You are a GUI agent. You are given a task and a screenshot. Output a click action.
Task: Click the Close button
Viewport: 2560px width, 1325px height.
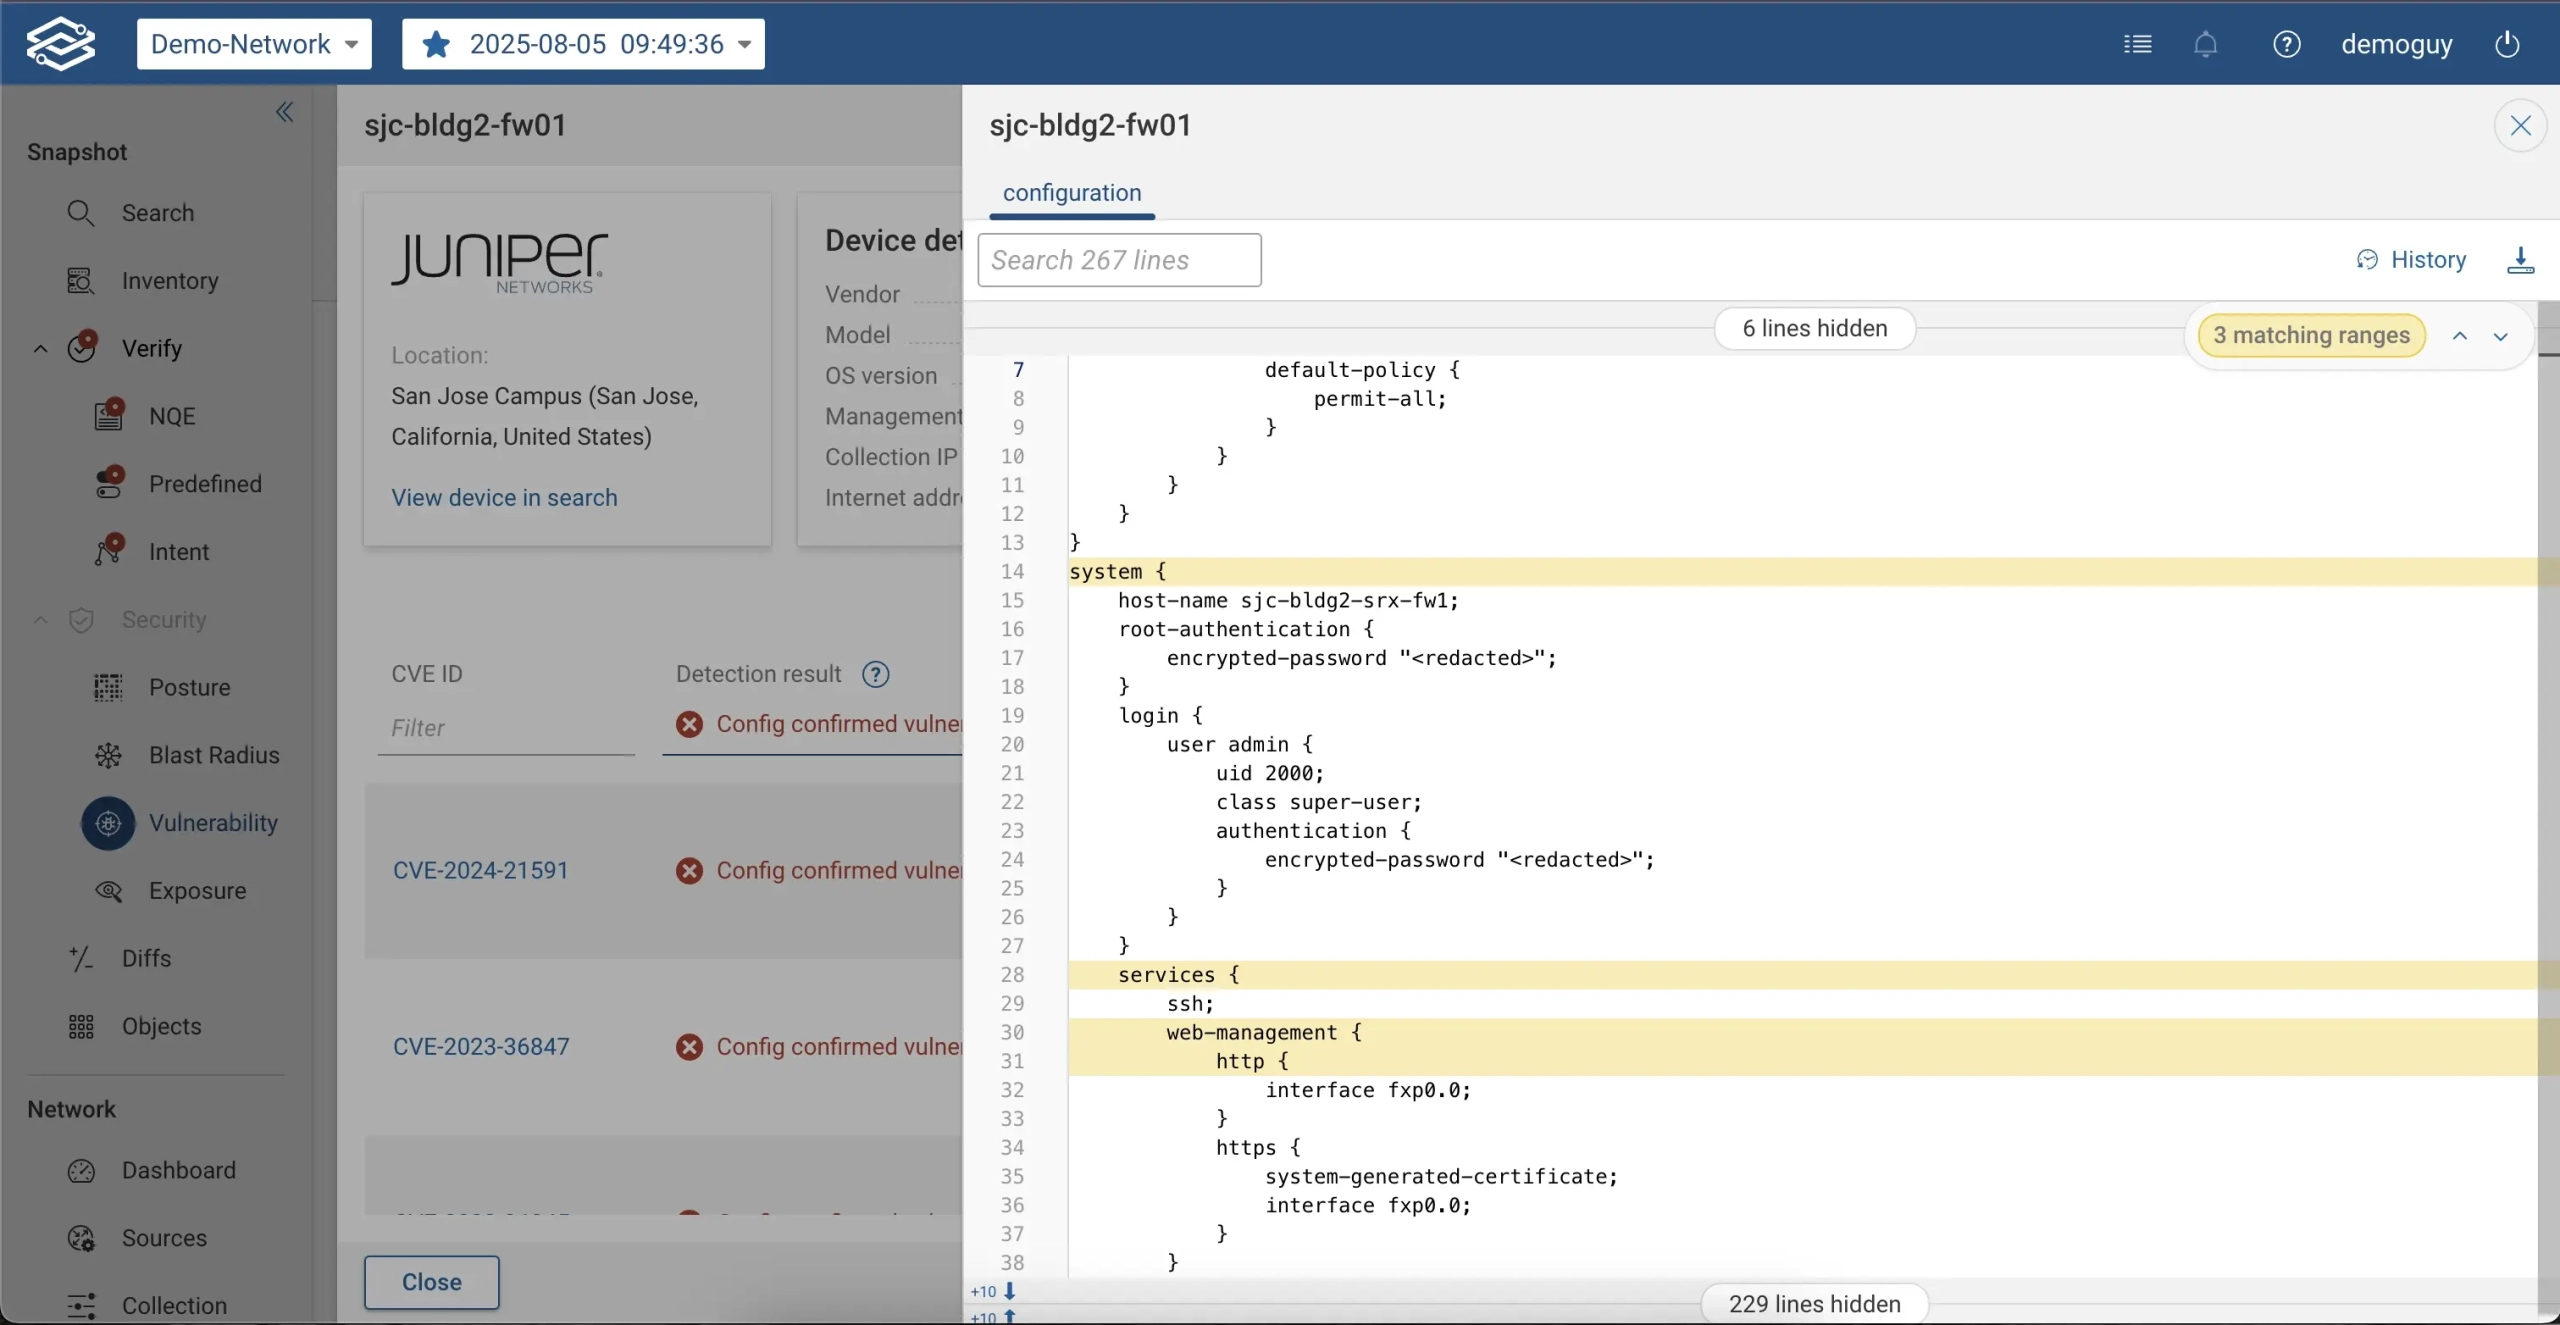[432, 1282]
